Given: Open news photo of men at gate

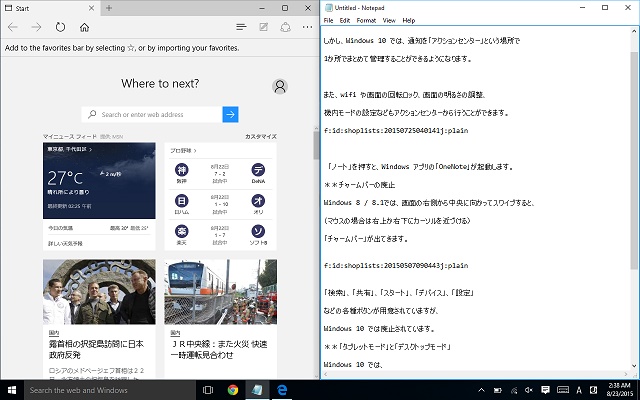Looking at the screenshot, I should pos(99,292).
